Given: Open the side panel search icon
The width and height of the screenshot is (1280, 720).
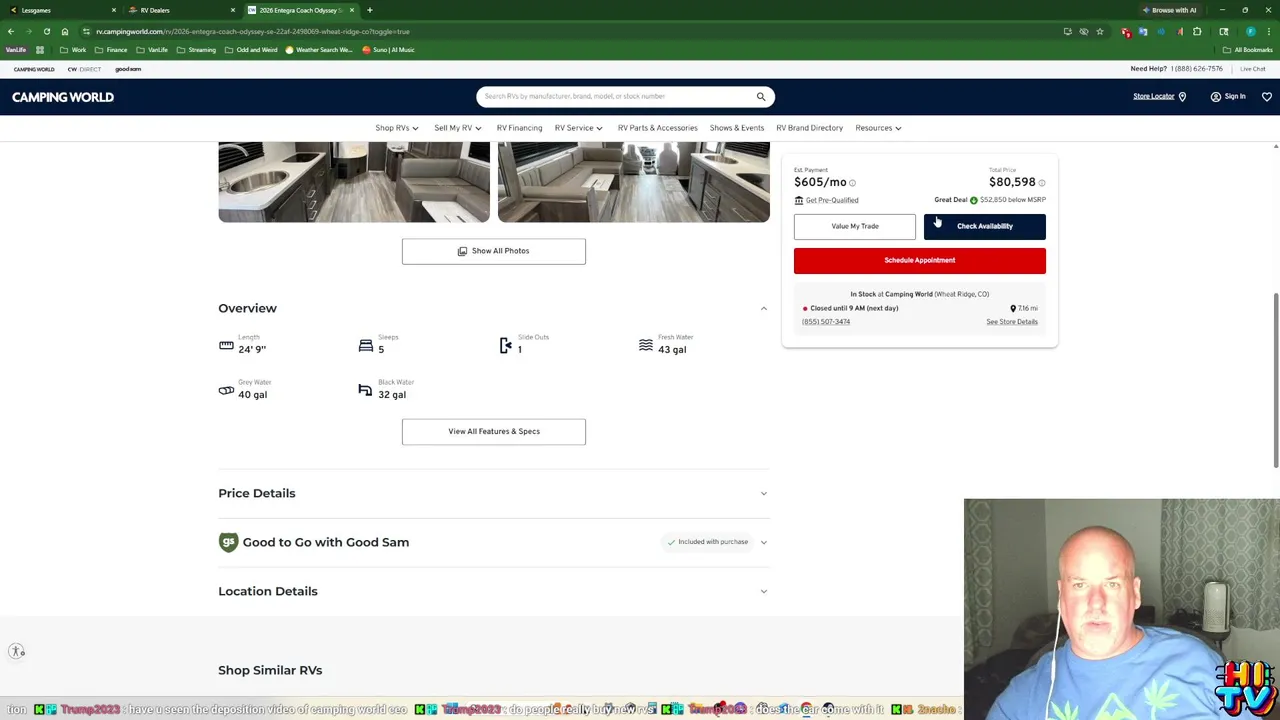Looking at the screenshot, I should click(x=1224, y=31).
